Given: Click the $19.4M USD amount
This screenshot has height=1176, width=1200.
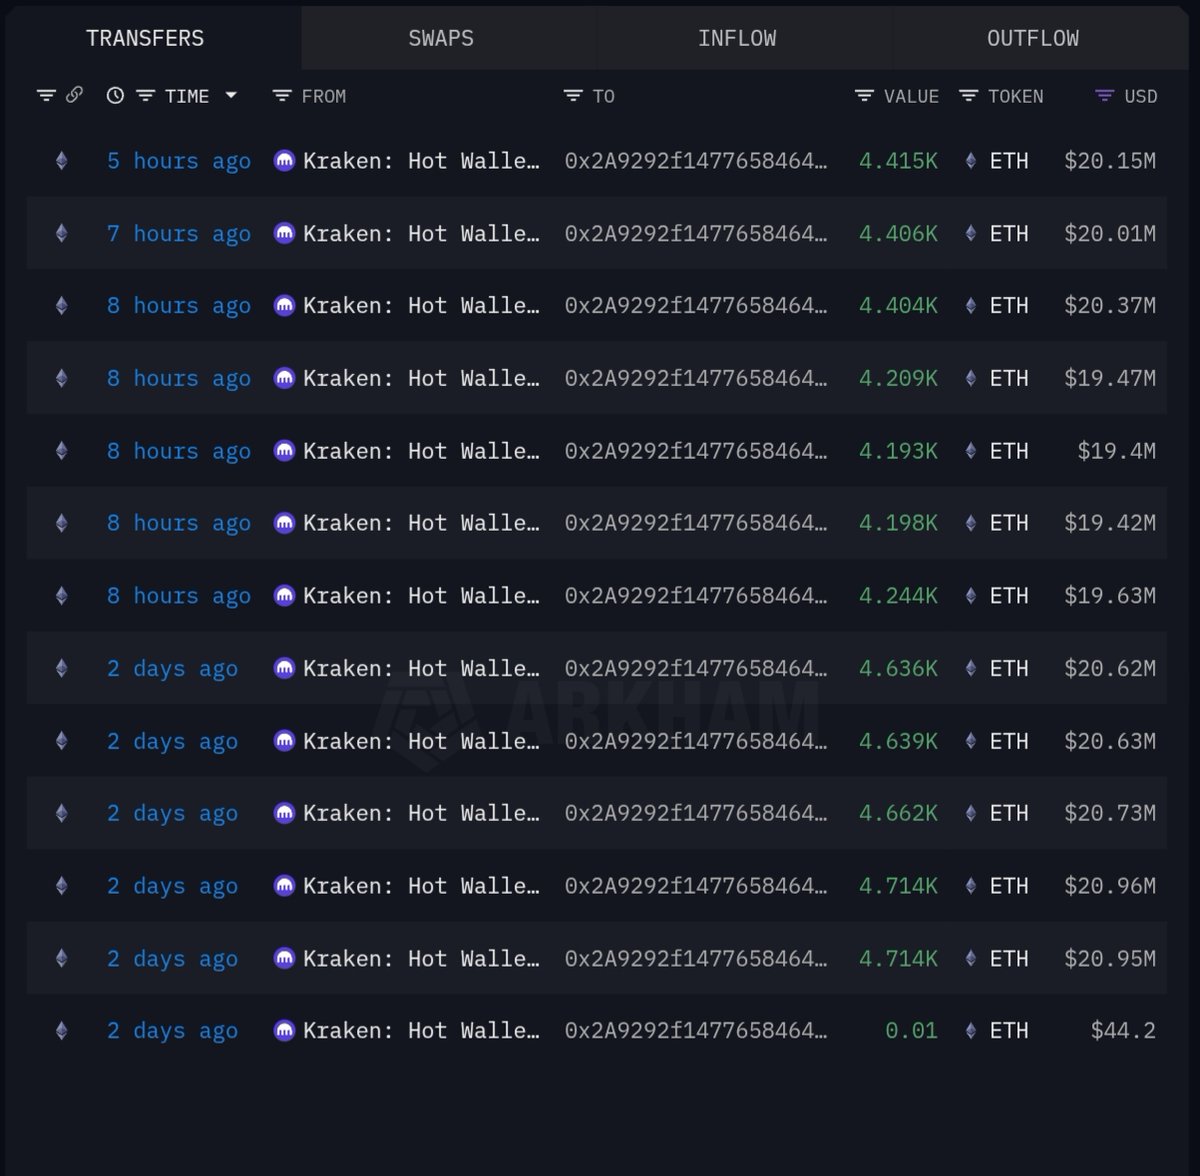Looking at the screenshot, I should [1116, 451].
